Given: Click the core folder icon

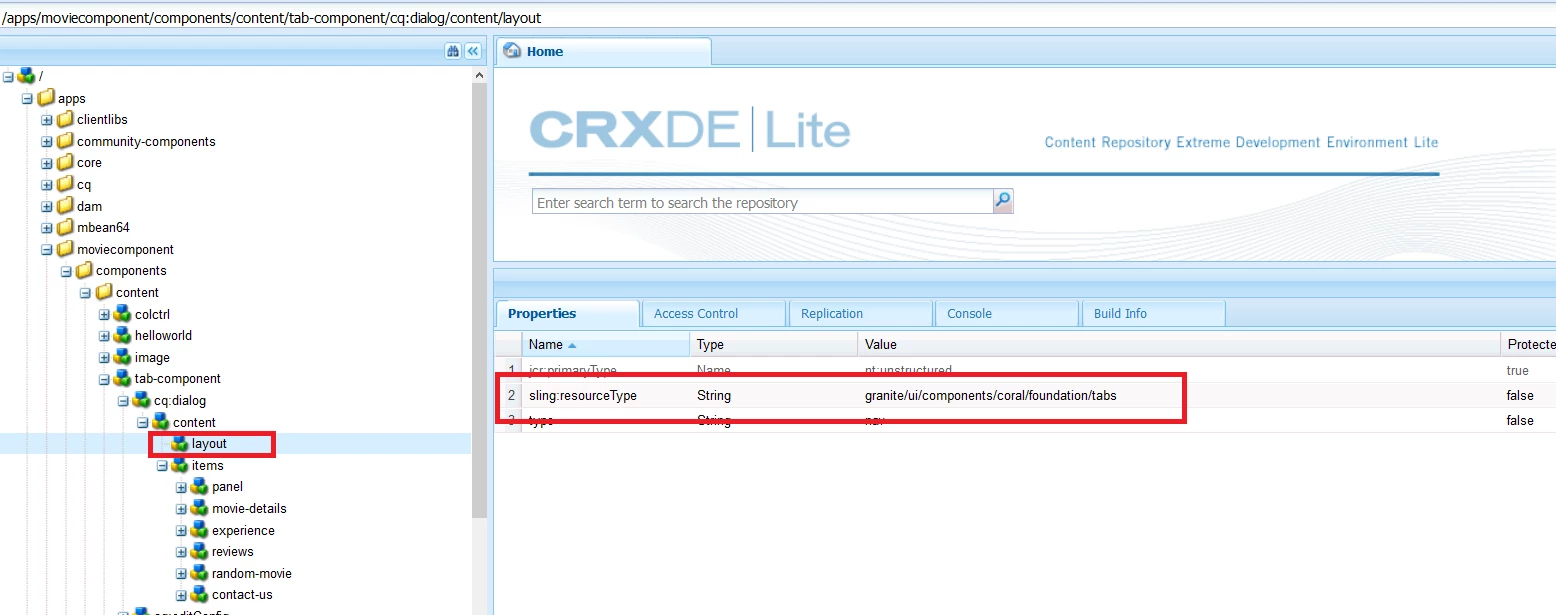Looking at the screenshot, I should tap(65, 162).
